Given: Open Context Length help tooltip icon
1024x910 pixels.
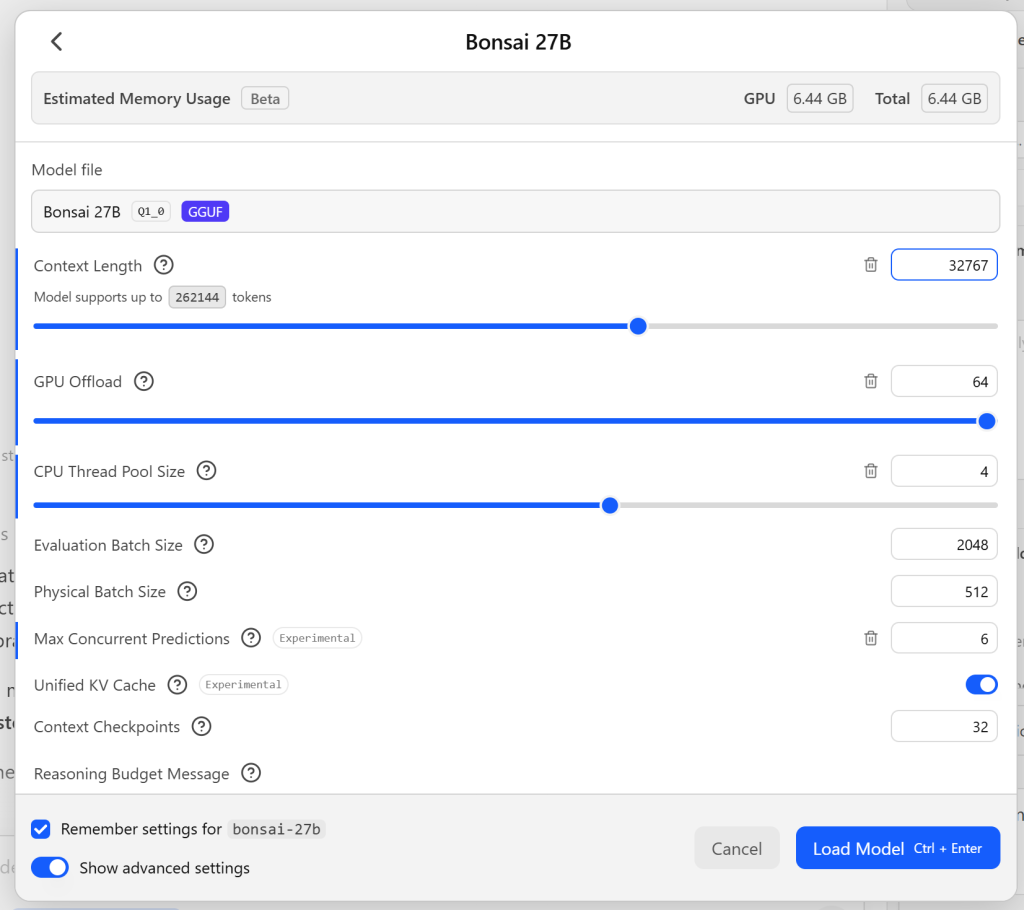Looking at the screenshot, I should (163, 265).
